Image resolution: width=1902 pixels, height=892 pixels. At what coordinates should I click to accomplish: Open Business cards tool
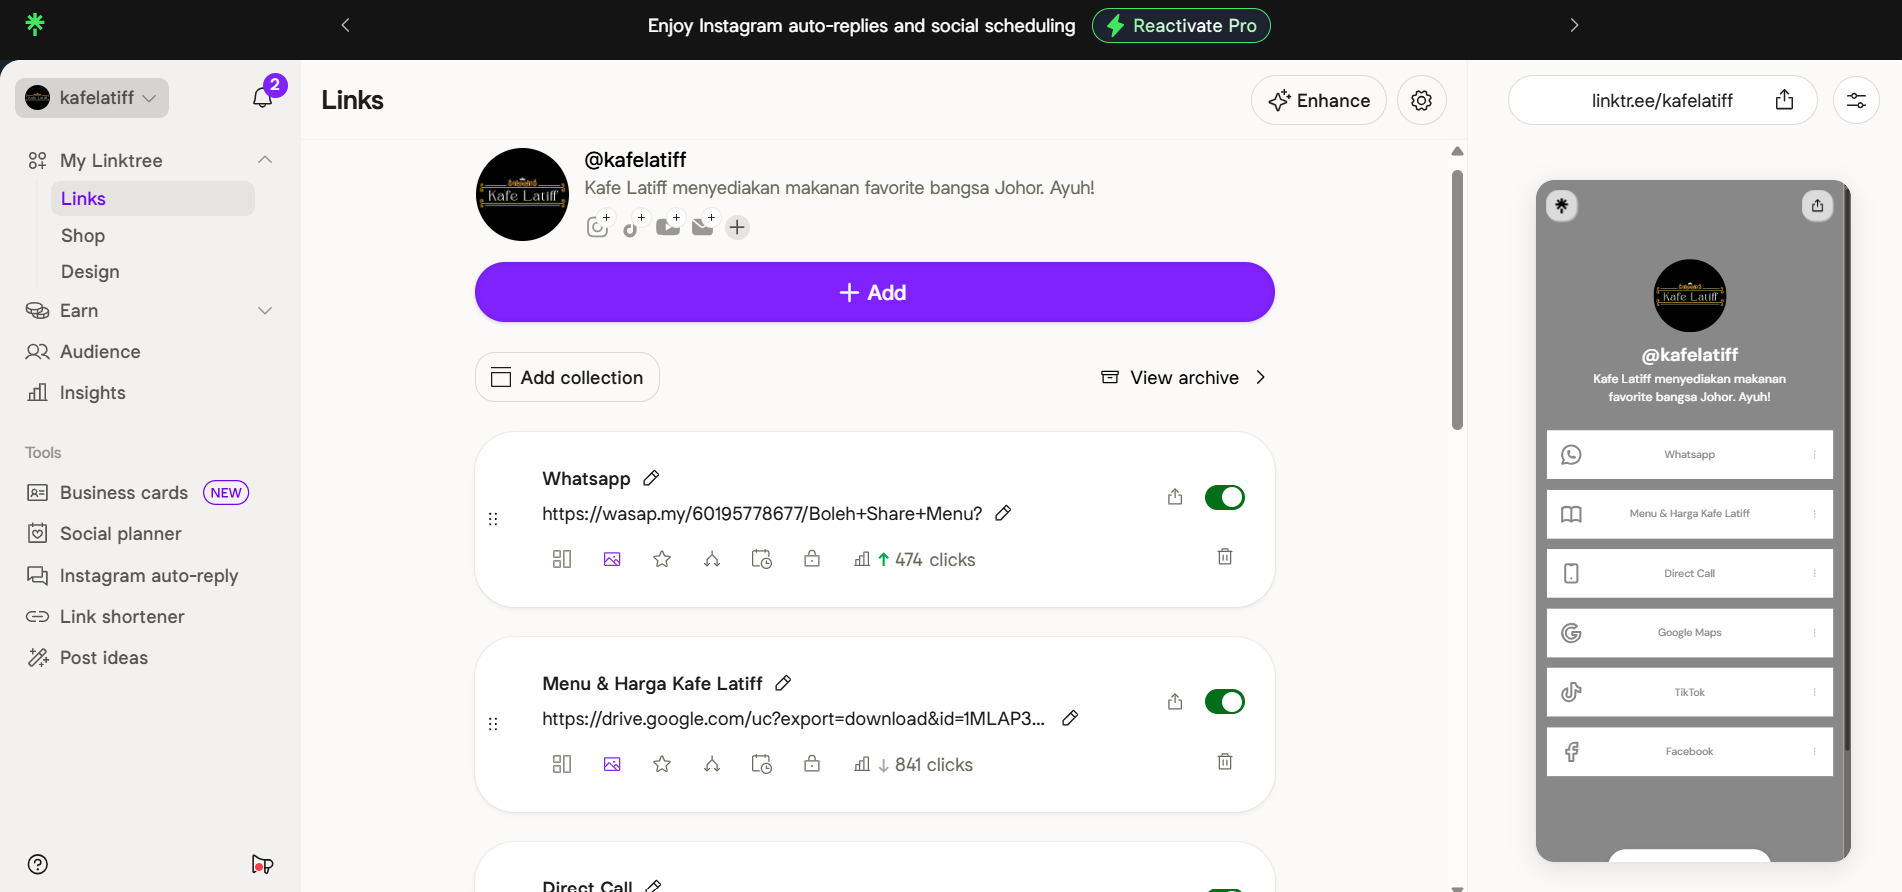pos(123,493)
